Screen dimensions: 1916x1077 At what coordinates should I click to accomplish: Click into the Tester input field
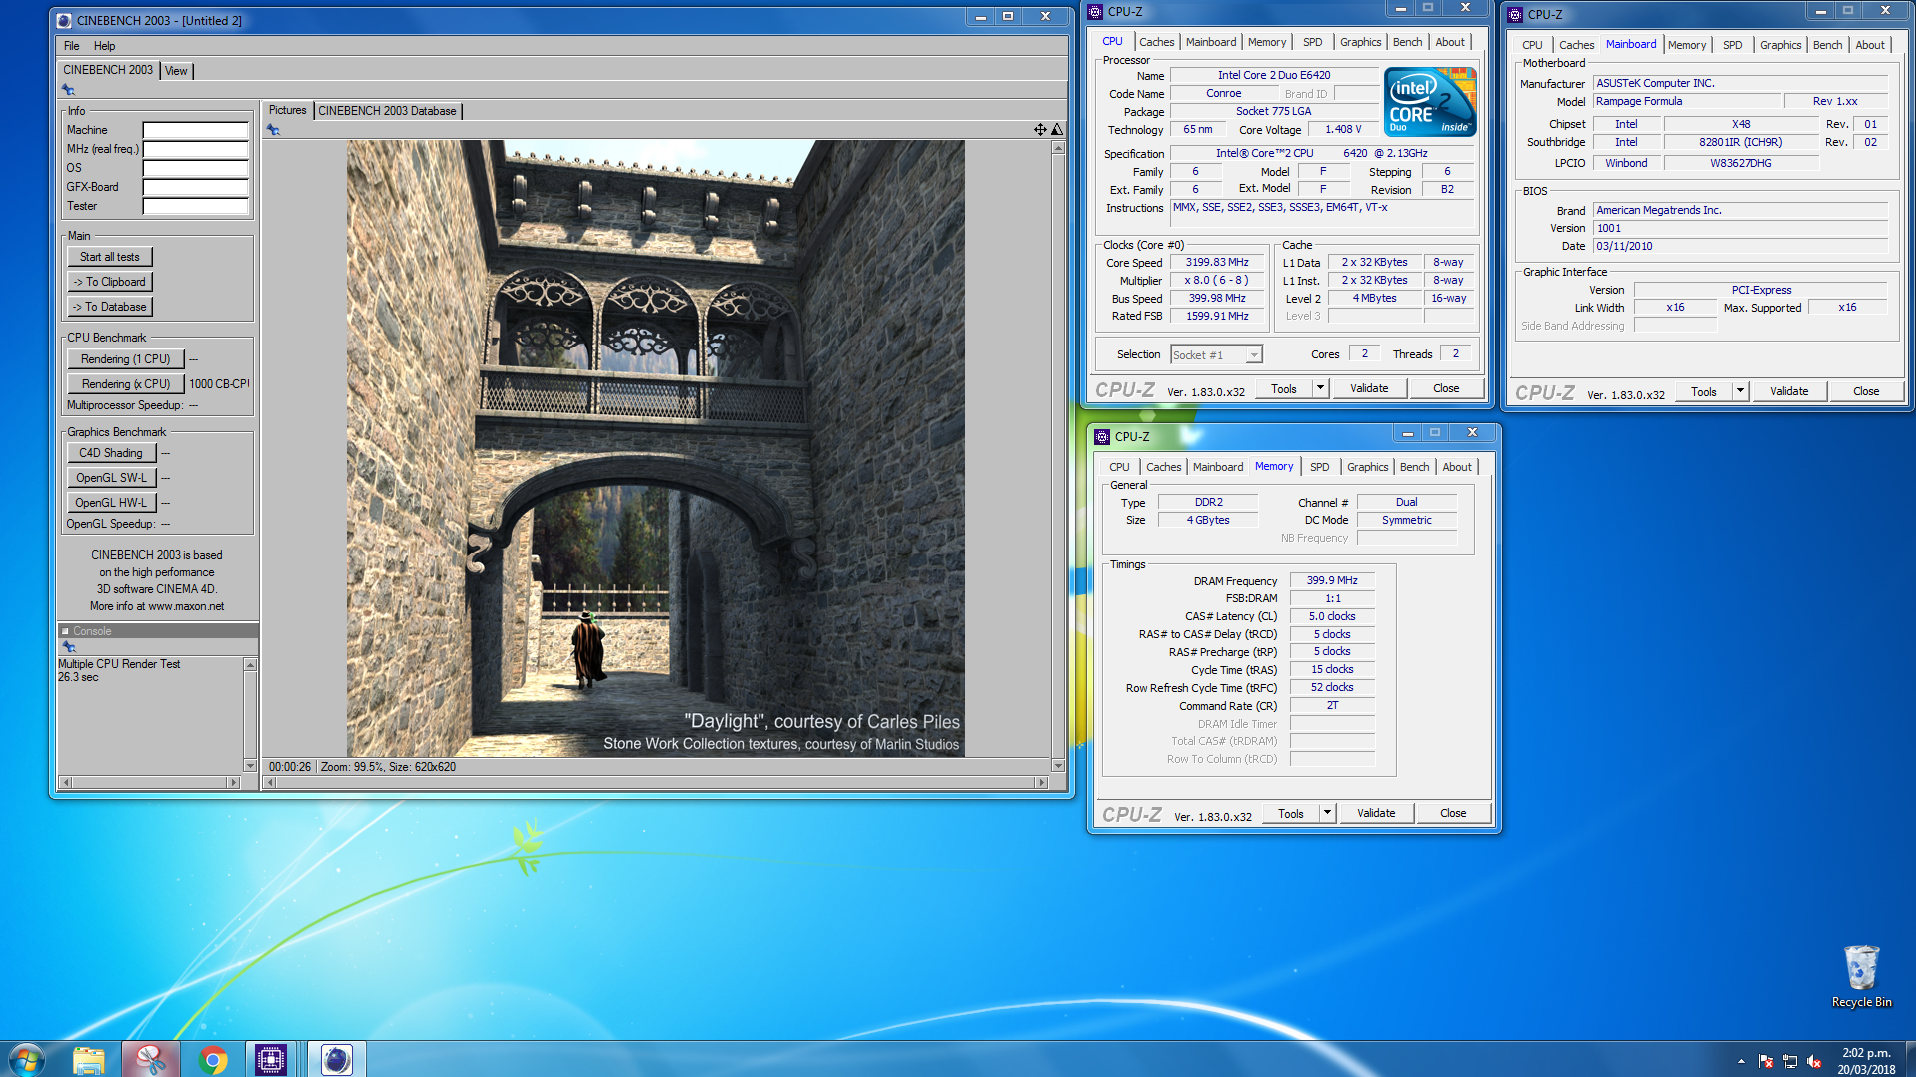(196, 206)
